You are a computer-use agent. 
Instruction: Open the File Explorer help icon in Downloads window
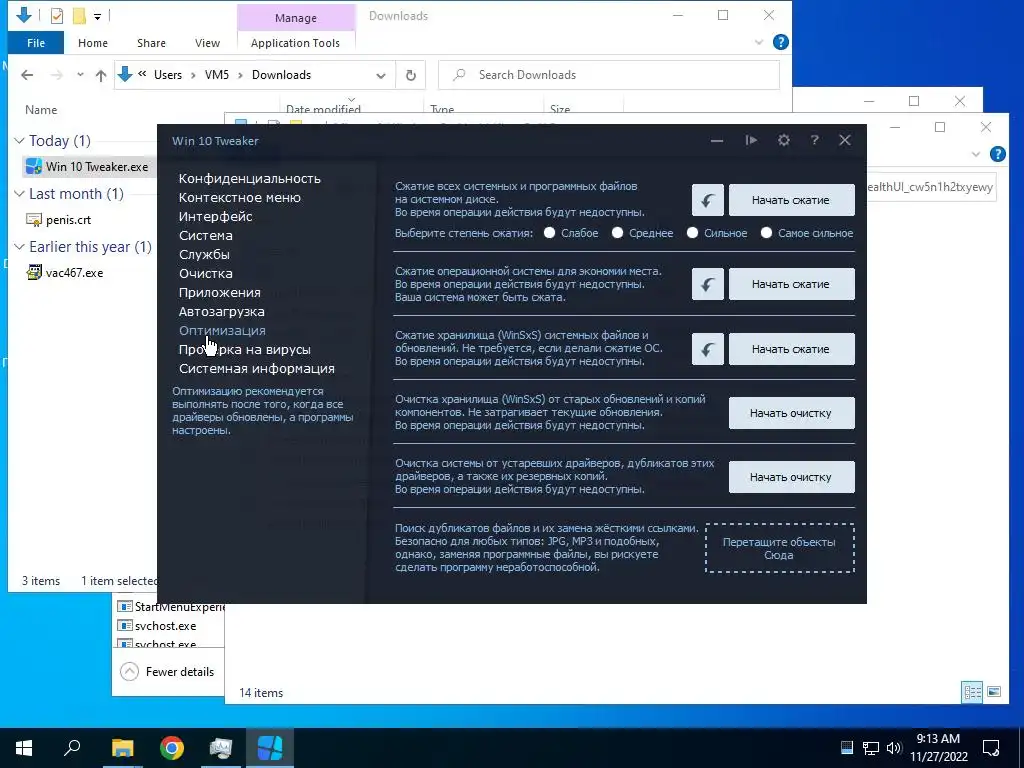coord(780,42)
